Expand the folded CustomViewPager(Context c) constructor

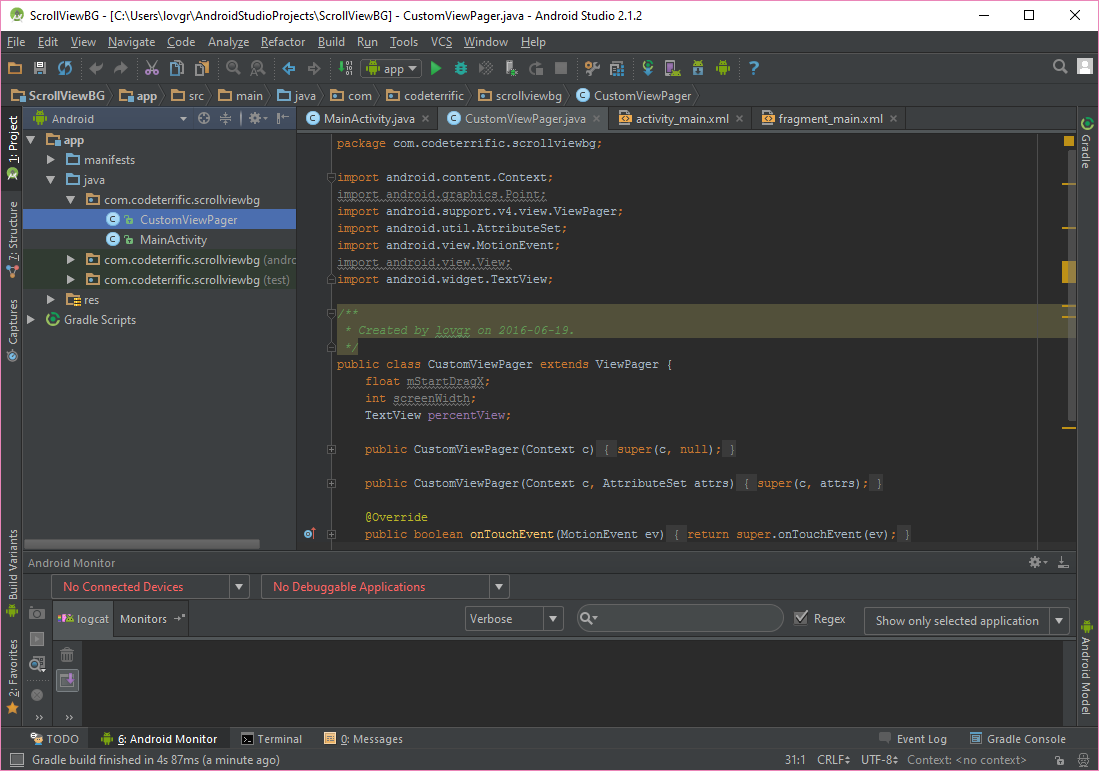[x=332, y=449]
